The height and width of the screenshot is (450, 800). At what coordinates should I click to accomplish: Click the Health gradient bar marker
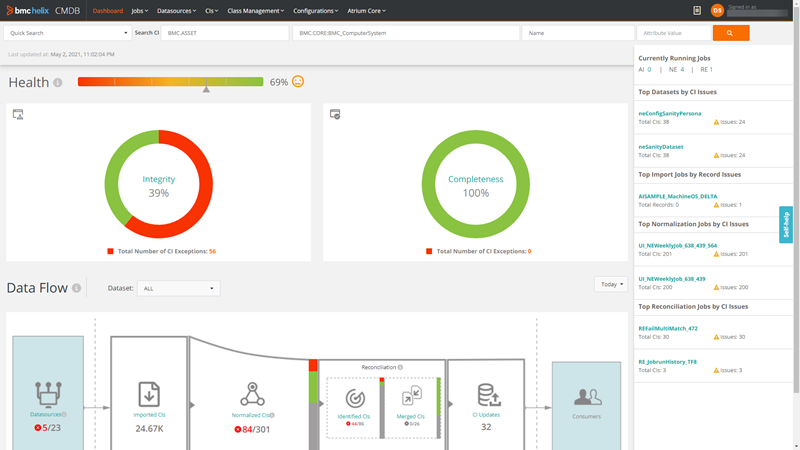pos(206,89)
